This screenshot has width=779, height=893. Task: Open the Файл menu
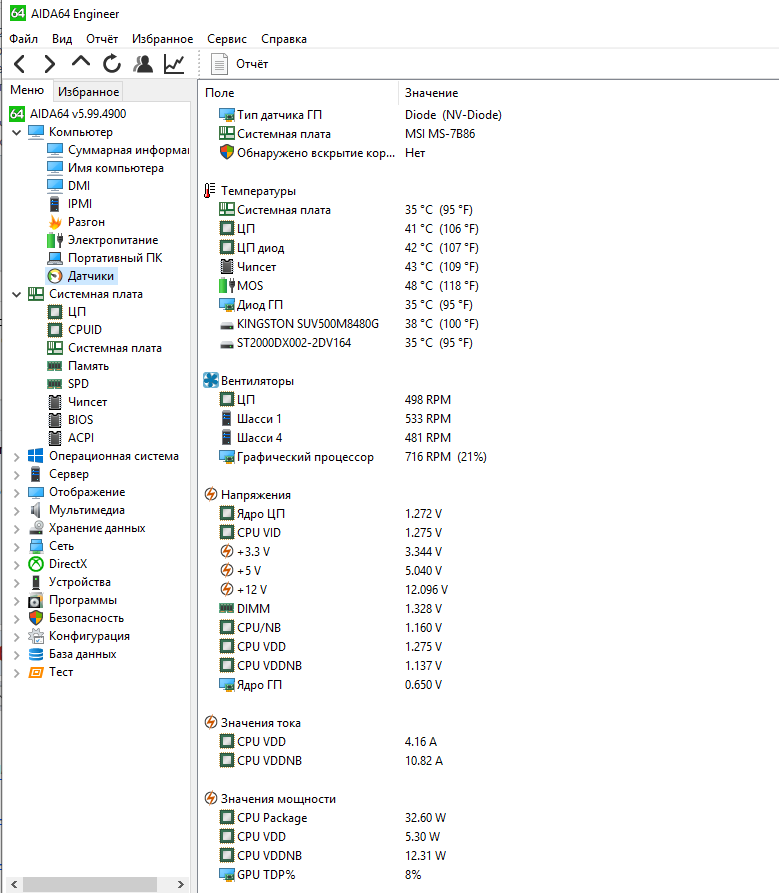coord(23,39)
